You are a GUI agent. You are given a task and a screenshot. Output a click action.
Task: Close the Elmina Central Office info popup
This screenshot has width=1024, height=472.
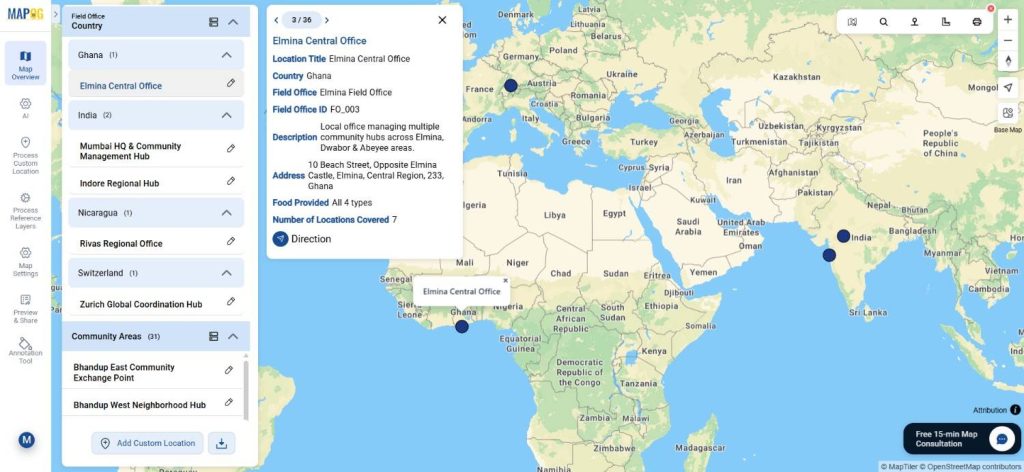[442, 20]
